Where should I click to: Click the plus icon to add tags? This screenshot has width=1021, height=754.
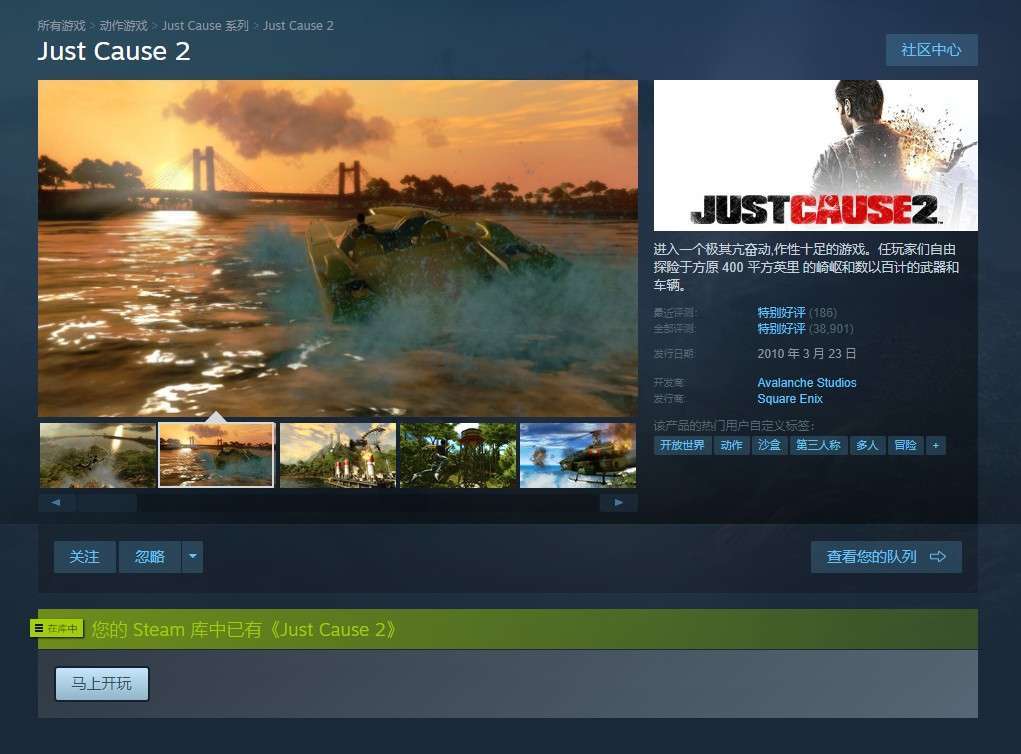click(x=936, y=445)
